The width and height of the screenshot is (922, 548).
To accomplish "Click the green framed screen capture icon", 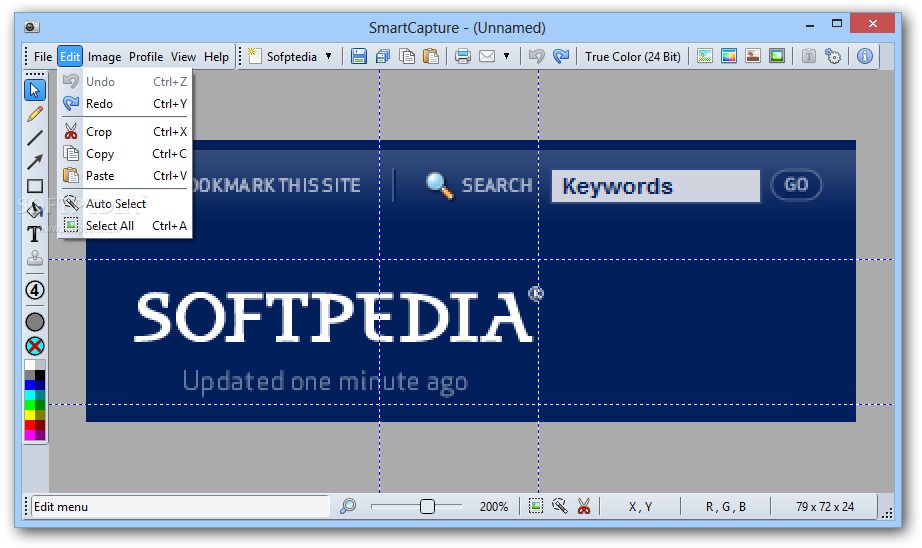I will click(777, 56).
